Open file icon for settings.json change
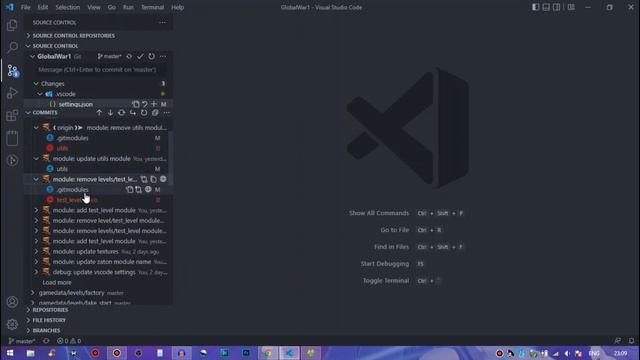Screen dimensions: 640x360 (136, 104)
